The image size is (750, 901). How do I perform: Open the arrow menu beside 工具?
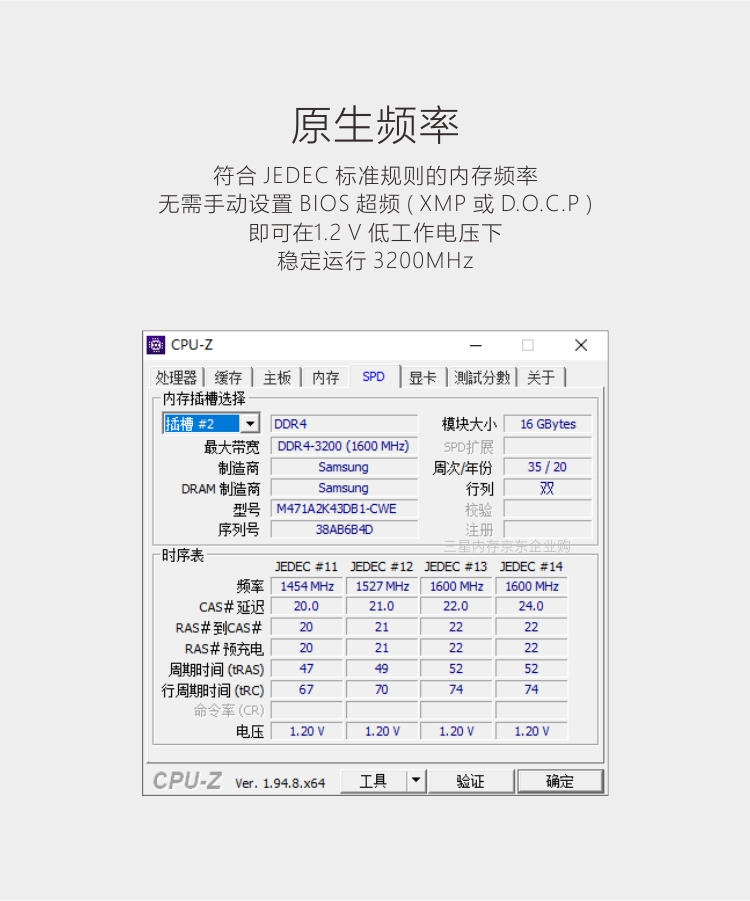click(x=417, y=781)
